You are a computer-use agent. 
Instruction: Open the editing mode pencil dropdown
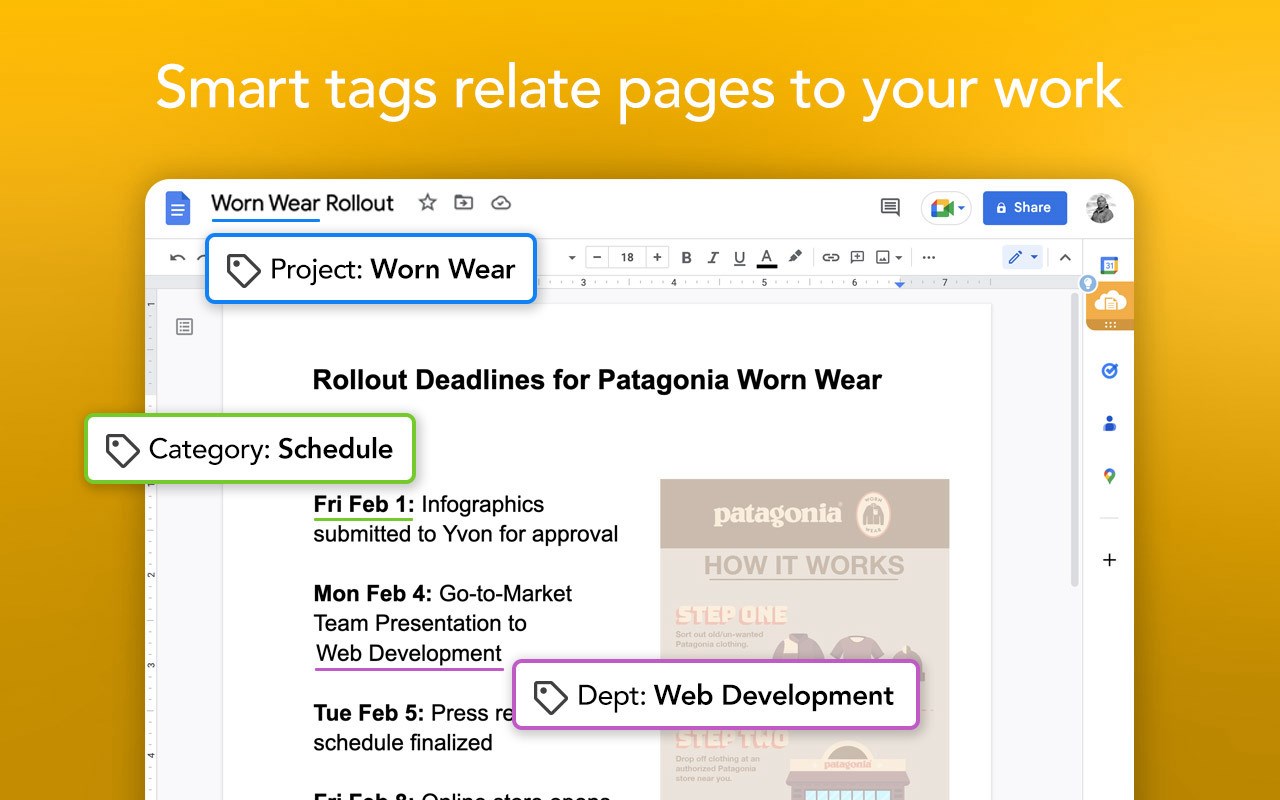point(1023,257)
